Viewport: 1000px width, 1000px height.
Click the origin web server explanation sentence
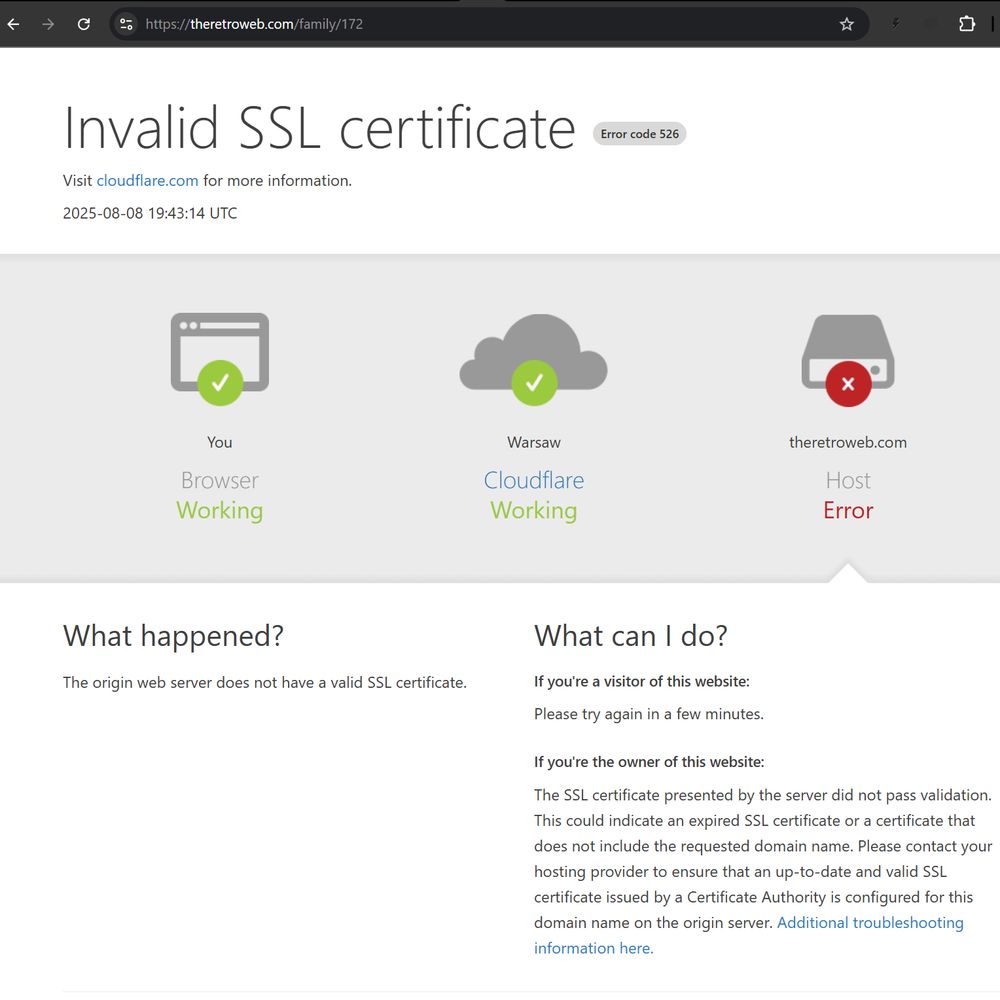265,682
